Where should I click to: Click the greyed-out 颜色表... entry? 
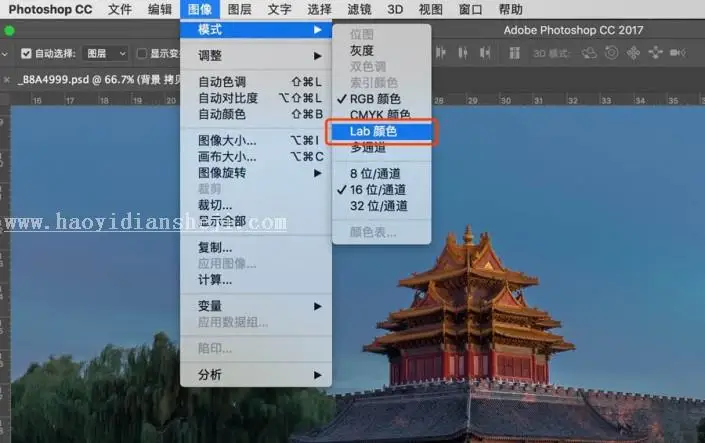coord(381,233)
